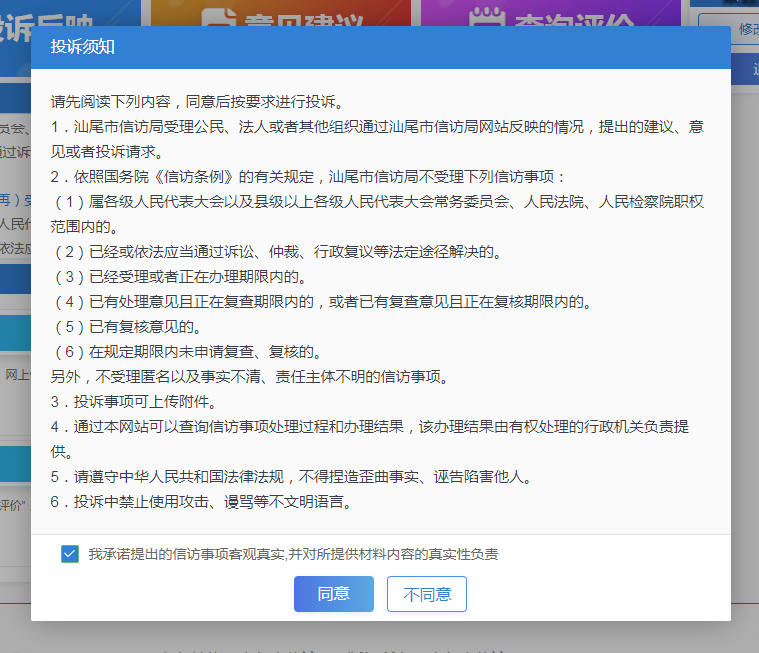Click the blue bar below the 修改 button
This screenshot has height=653, width=759.
pyautogui.click(x=745, y=69)
